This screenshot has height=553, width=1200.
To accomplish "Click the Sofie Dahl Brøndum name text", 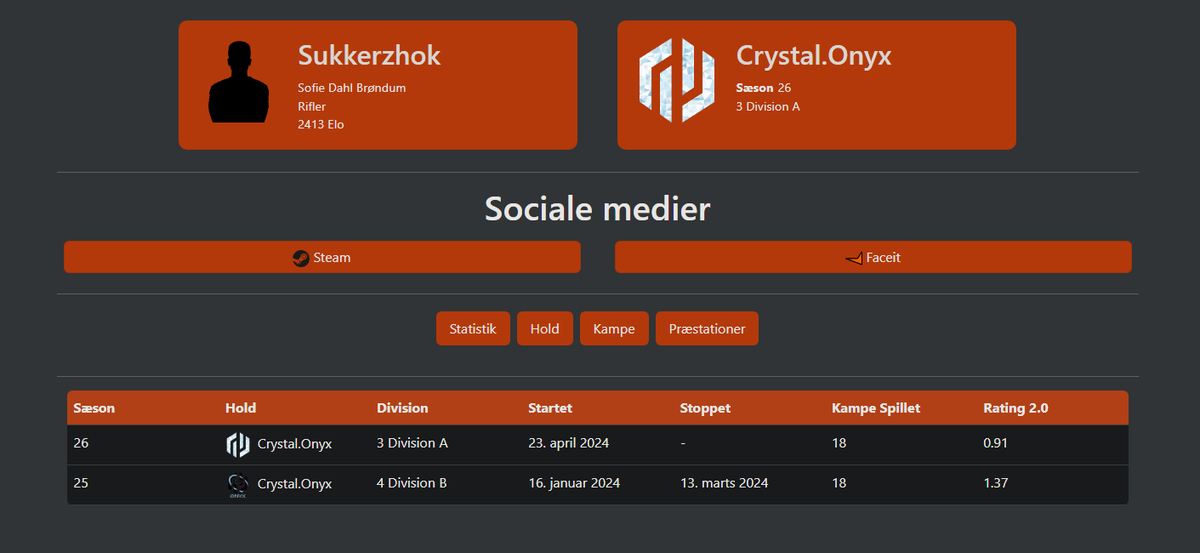I will pos(352,88).
